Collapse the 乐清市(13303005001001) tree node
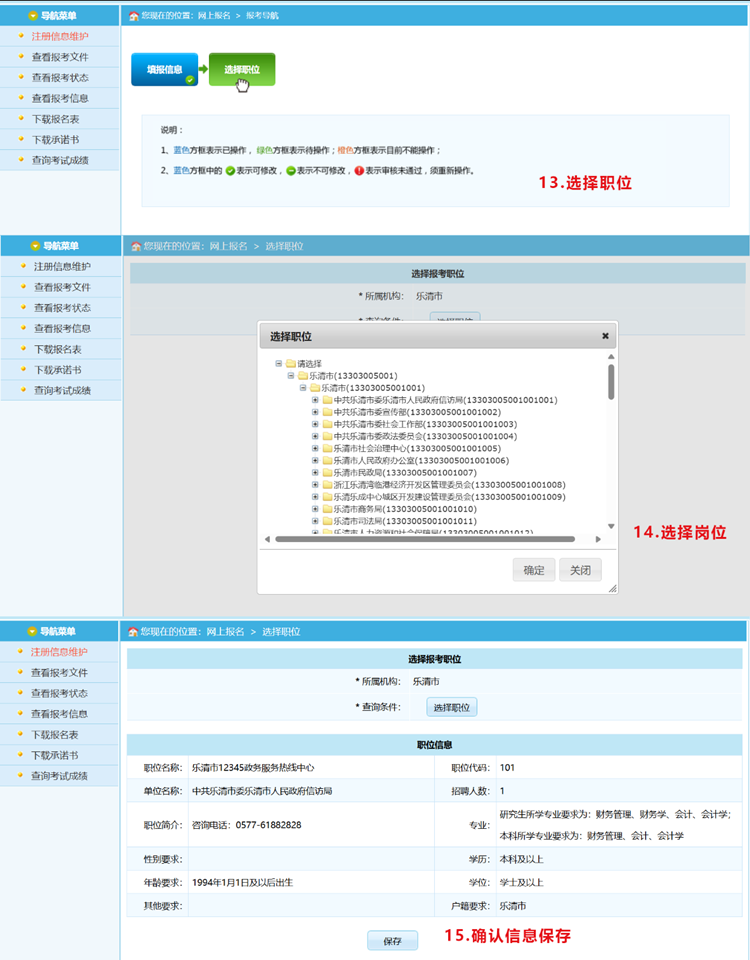 click(x=303, y=388)
